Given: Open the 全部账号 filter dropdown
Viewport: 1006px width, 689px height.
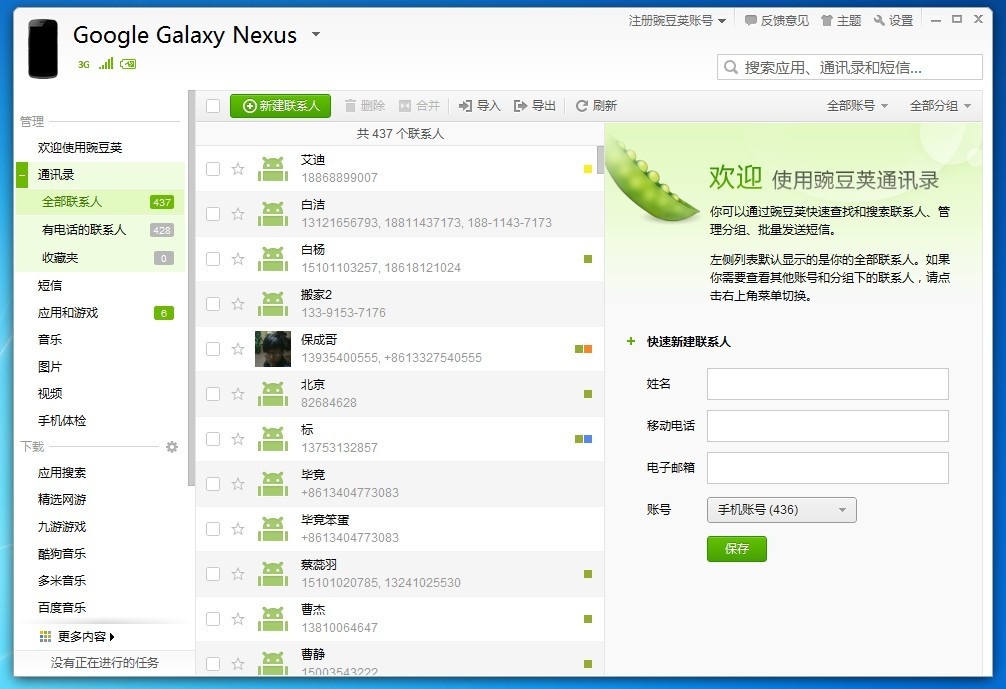Looking at the screenshot, I should coord(857,106).
